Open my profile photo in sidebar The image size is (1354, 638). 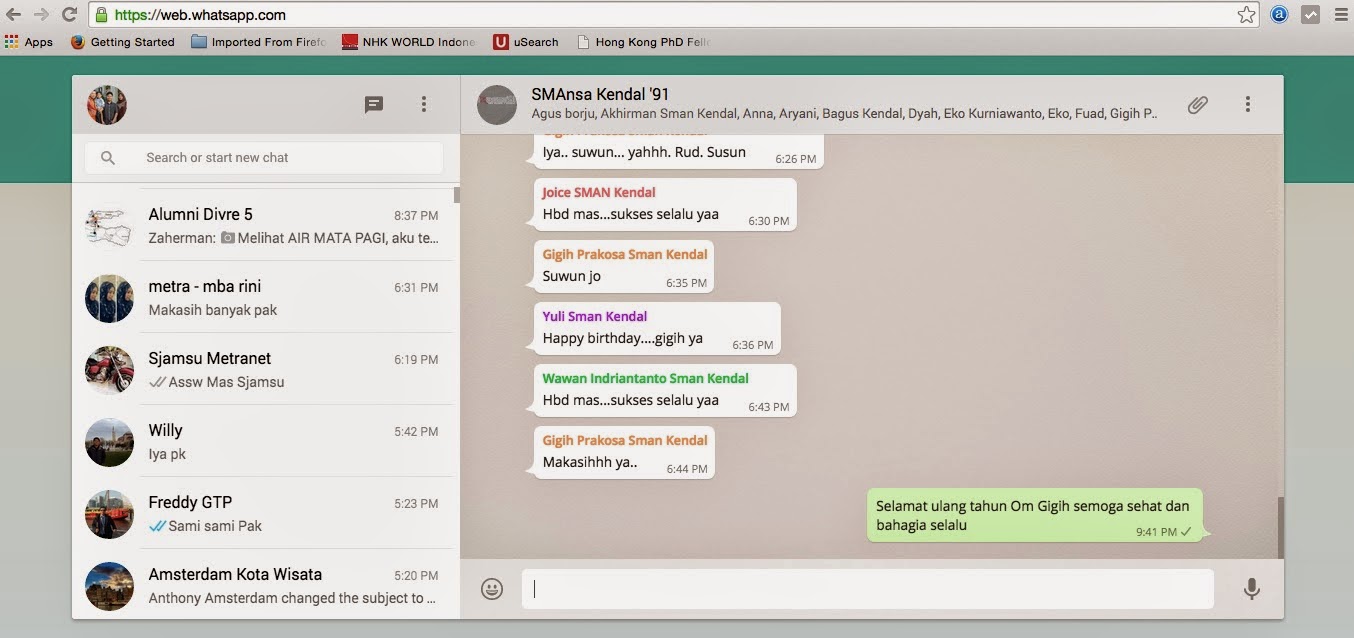click(x=107, y=105)
